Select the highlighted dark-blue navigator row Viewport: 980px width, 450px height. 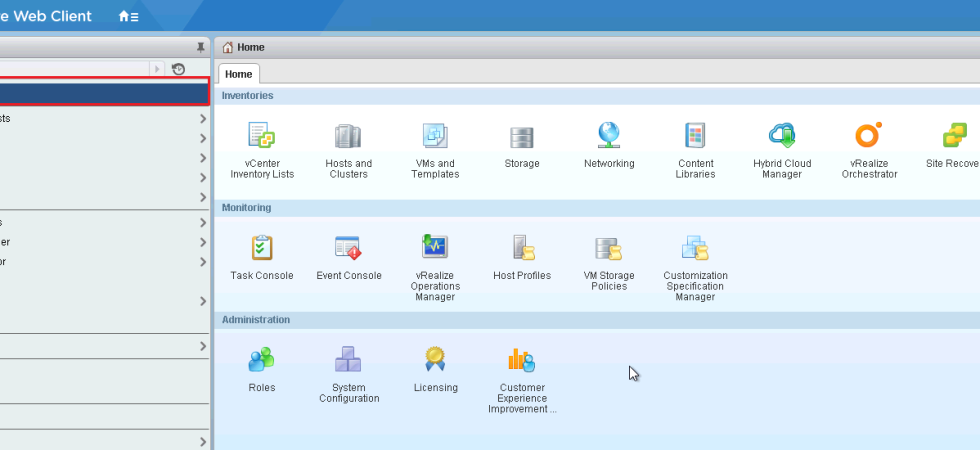pyautogui.click(x=104, y=92)
